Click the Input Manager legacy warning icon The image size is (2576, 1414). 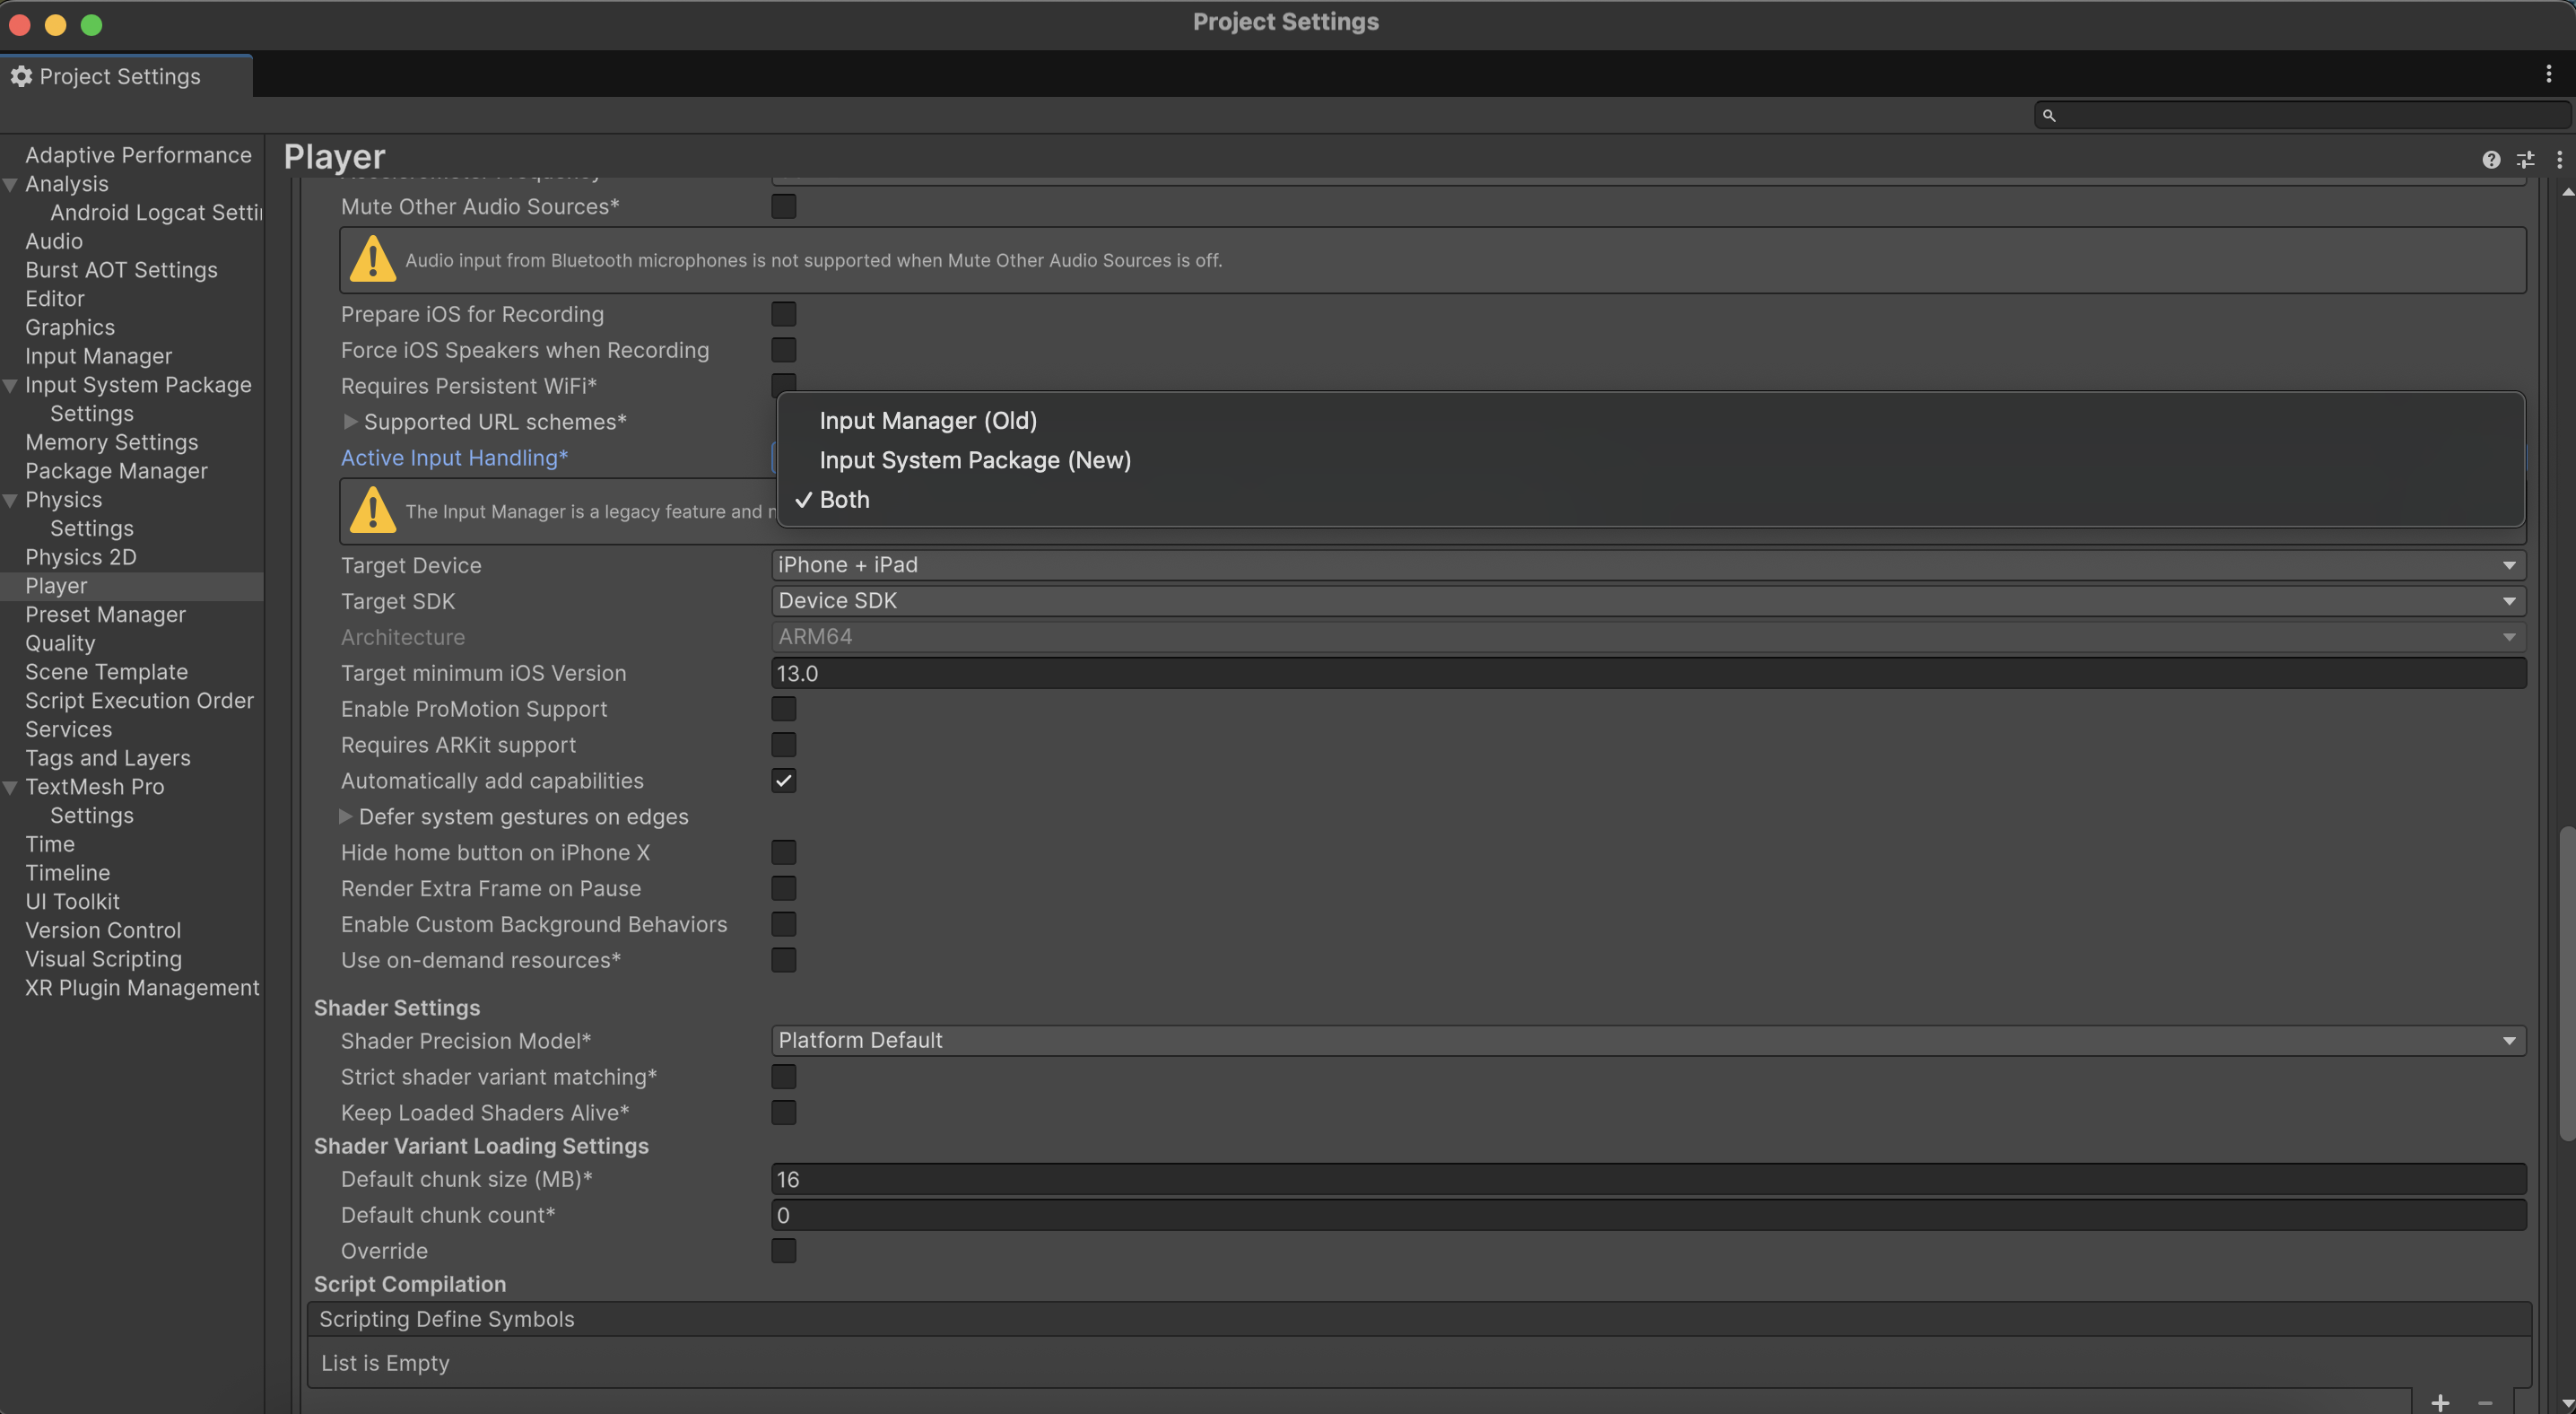click(371, 511)
